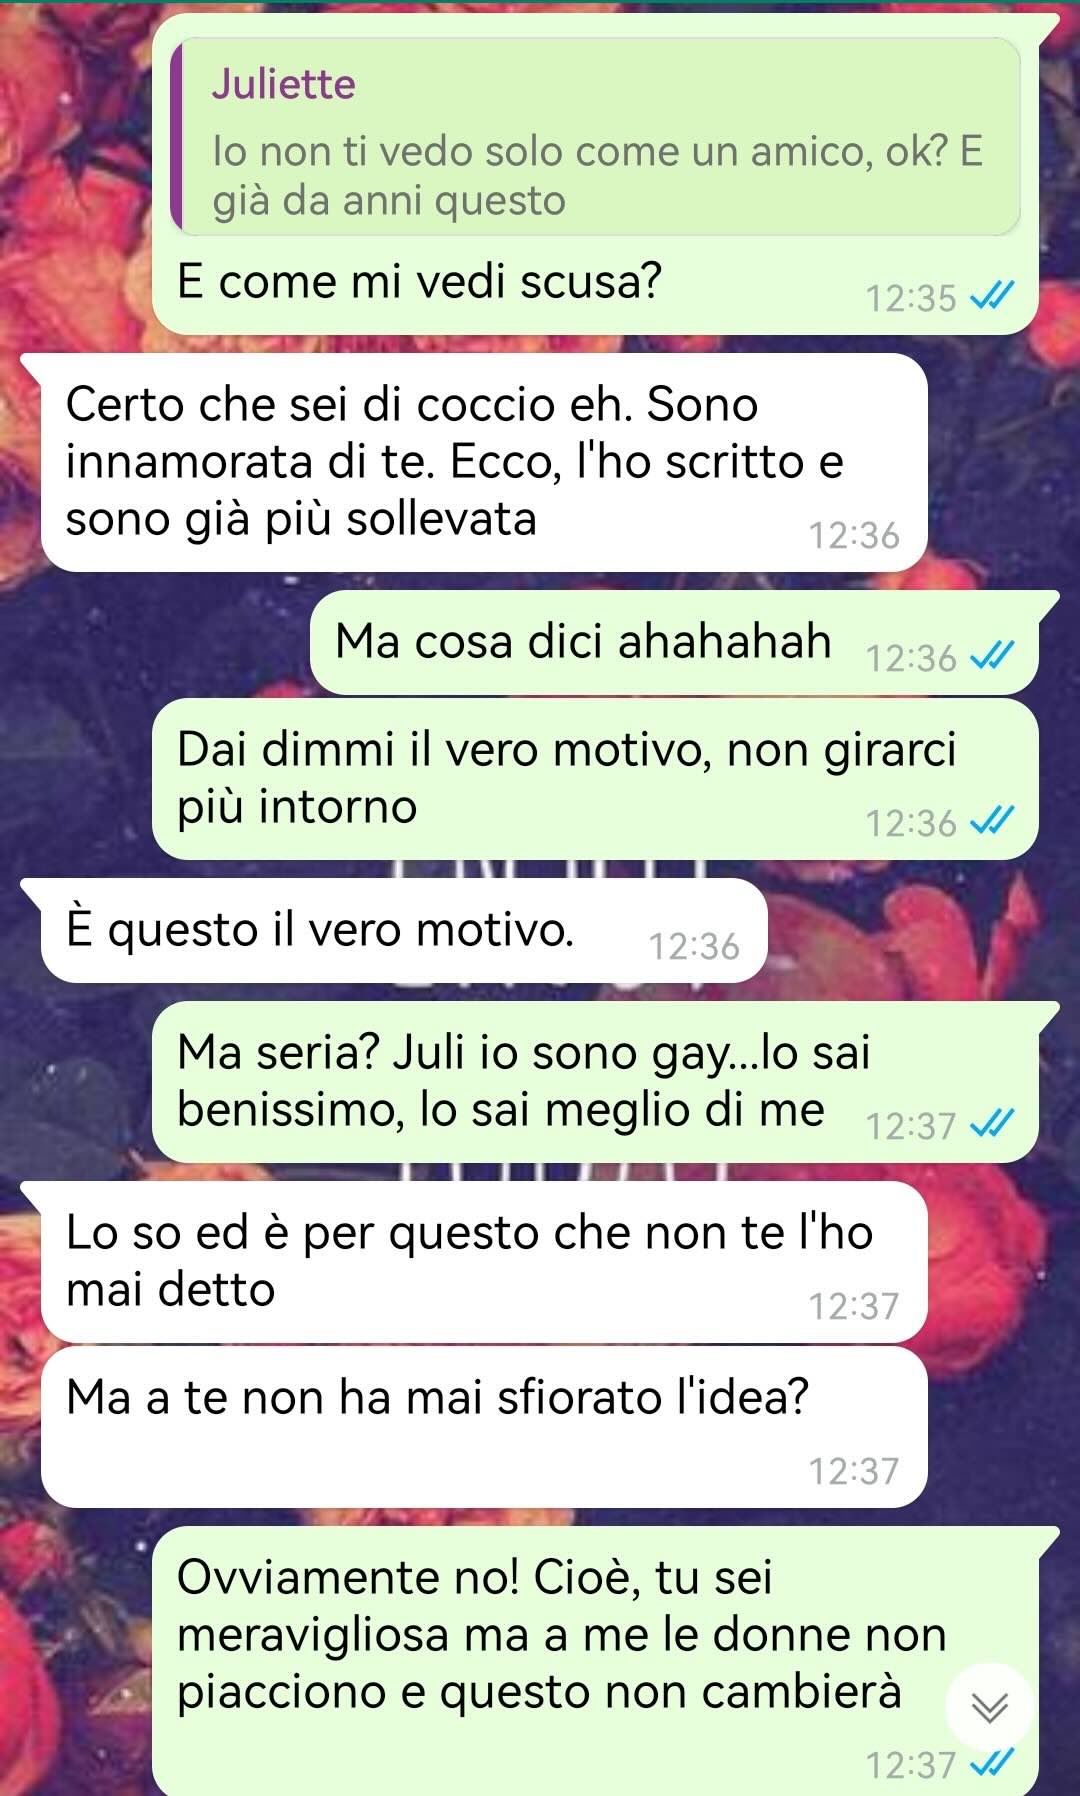This screenshot has width=1080, height=1796.
Task: Select the 'Certo che sei di coccio eh' message
Action: tap(484, 462)
